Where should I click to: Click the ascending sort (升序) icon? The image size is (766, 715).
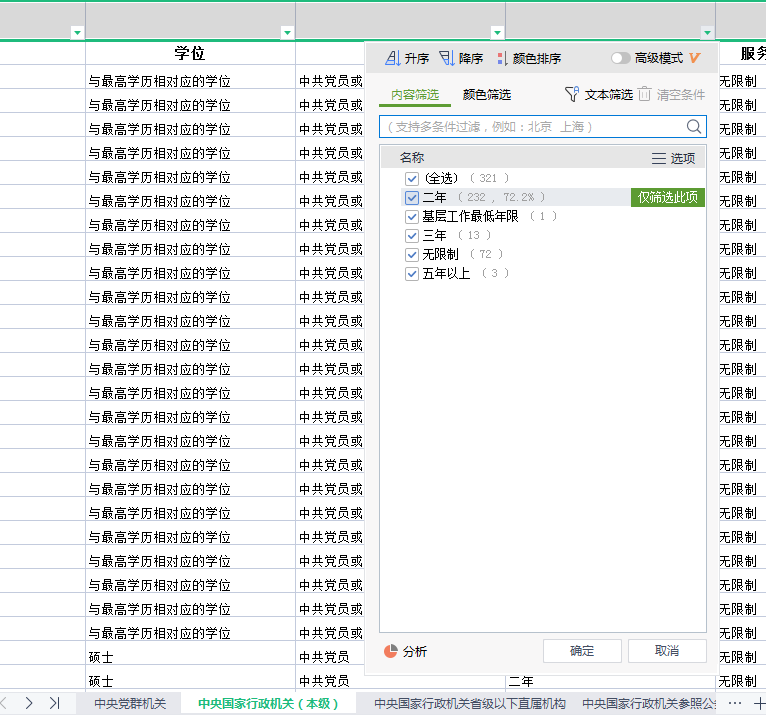point(393,59)
